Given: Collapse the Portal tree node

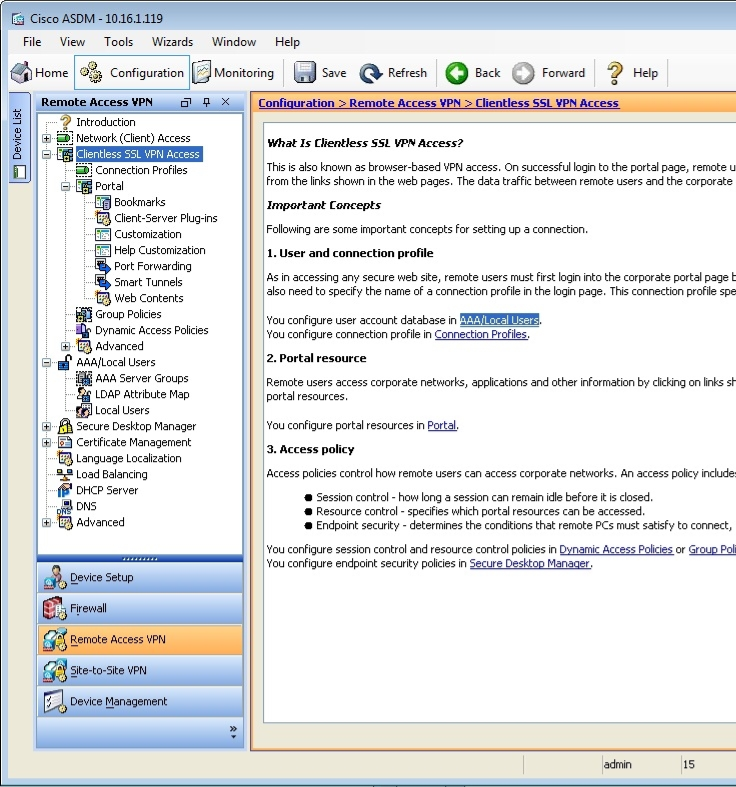Looking at the screenshot, I should pyautogui.click(x=66, y=186).
